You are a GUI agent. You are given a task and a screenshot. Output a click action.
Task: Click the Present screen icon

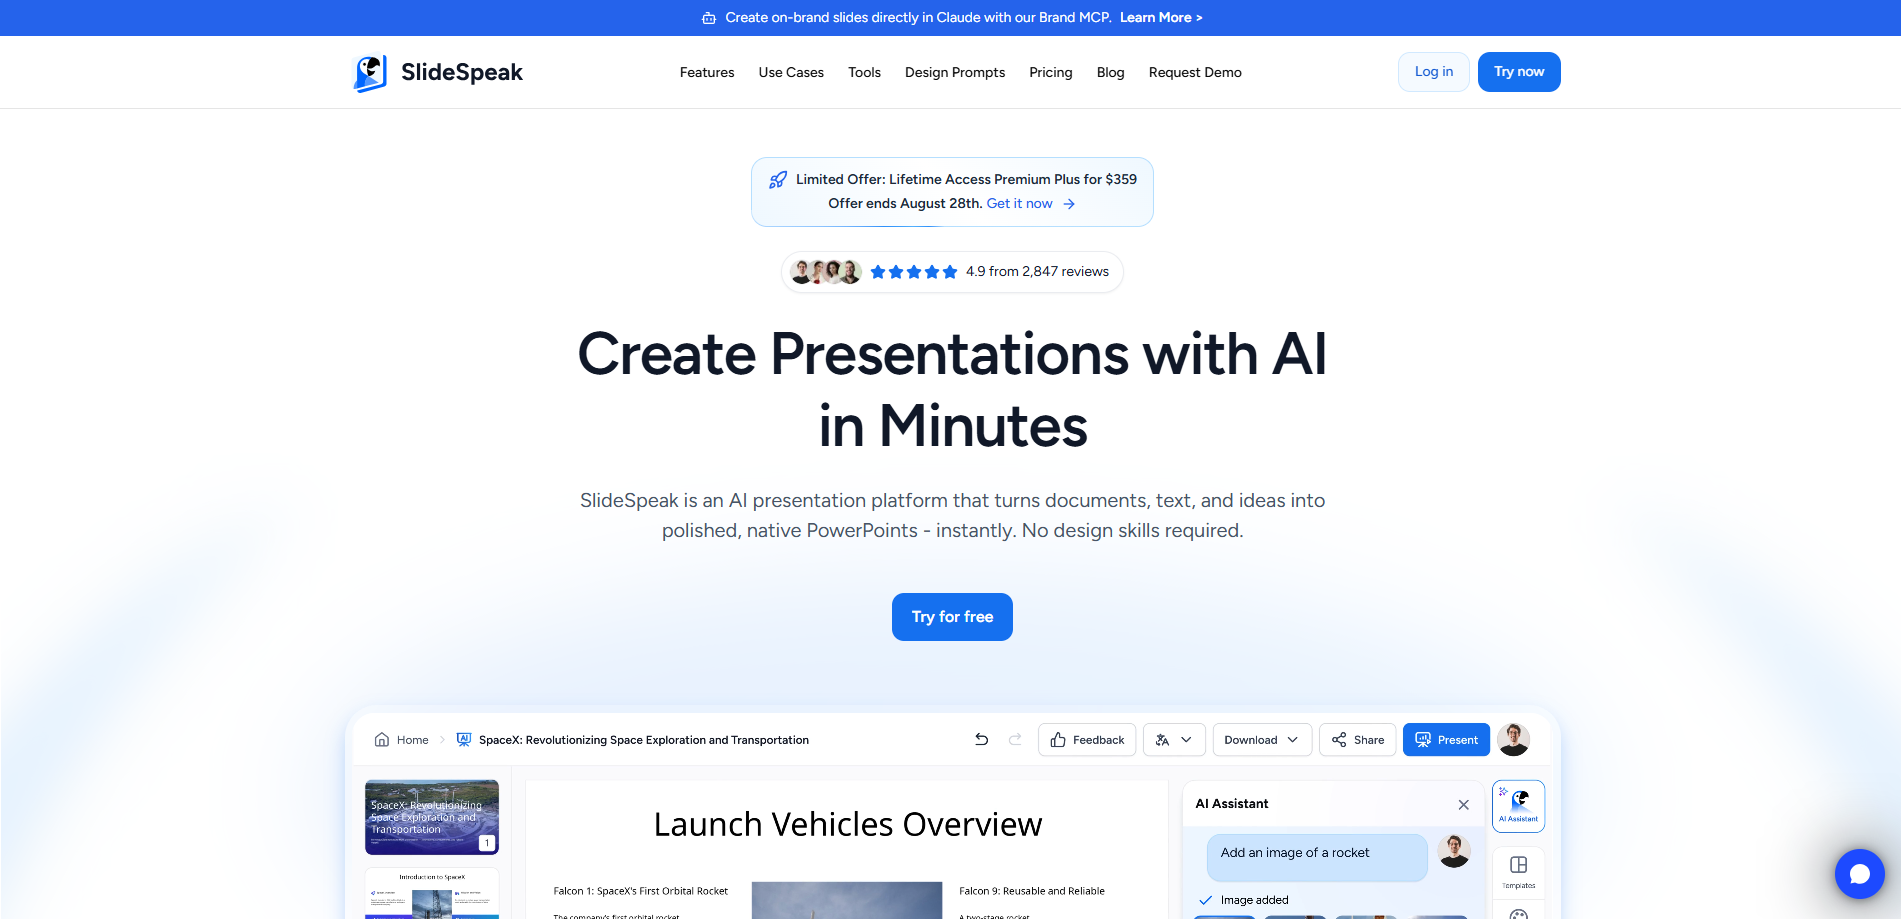[x=1423, y=740]
